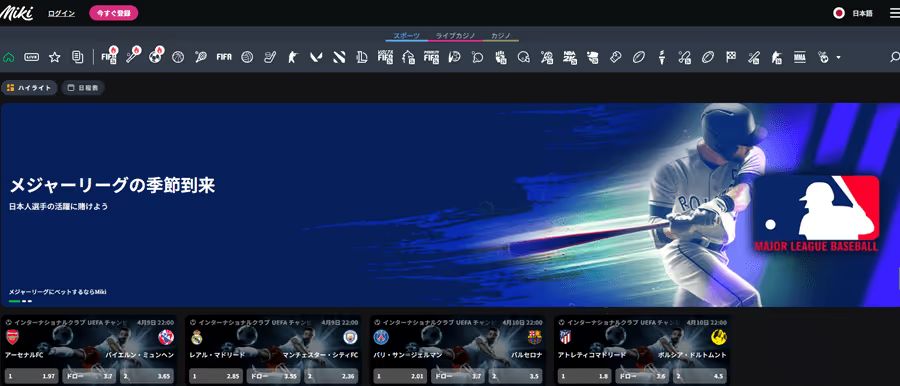Open the Major League Baseball banner
This screenshot has height=386, width=900.
pos(450,204)
